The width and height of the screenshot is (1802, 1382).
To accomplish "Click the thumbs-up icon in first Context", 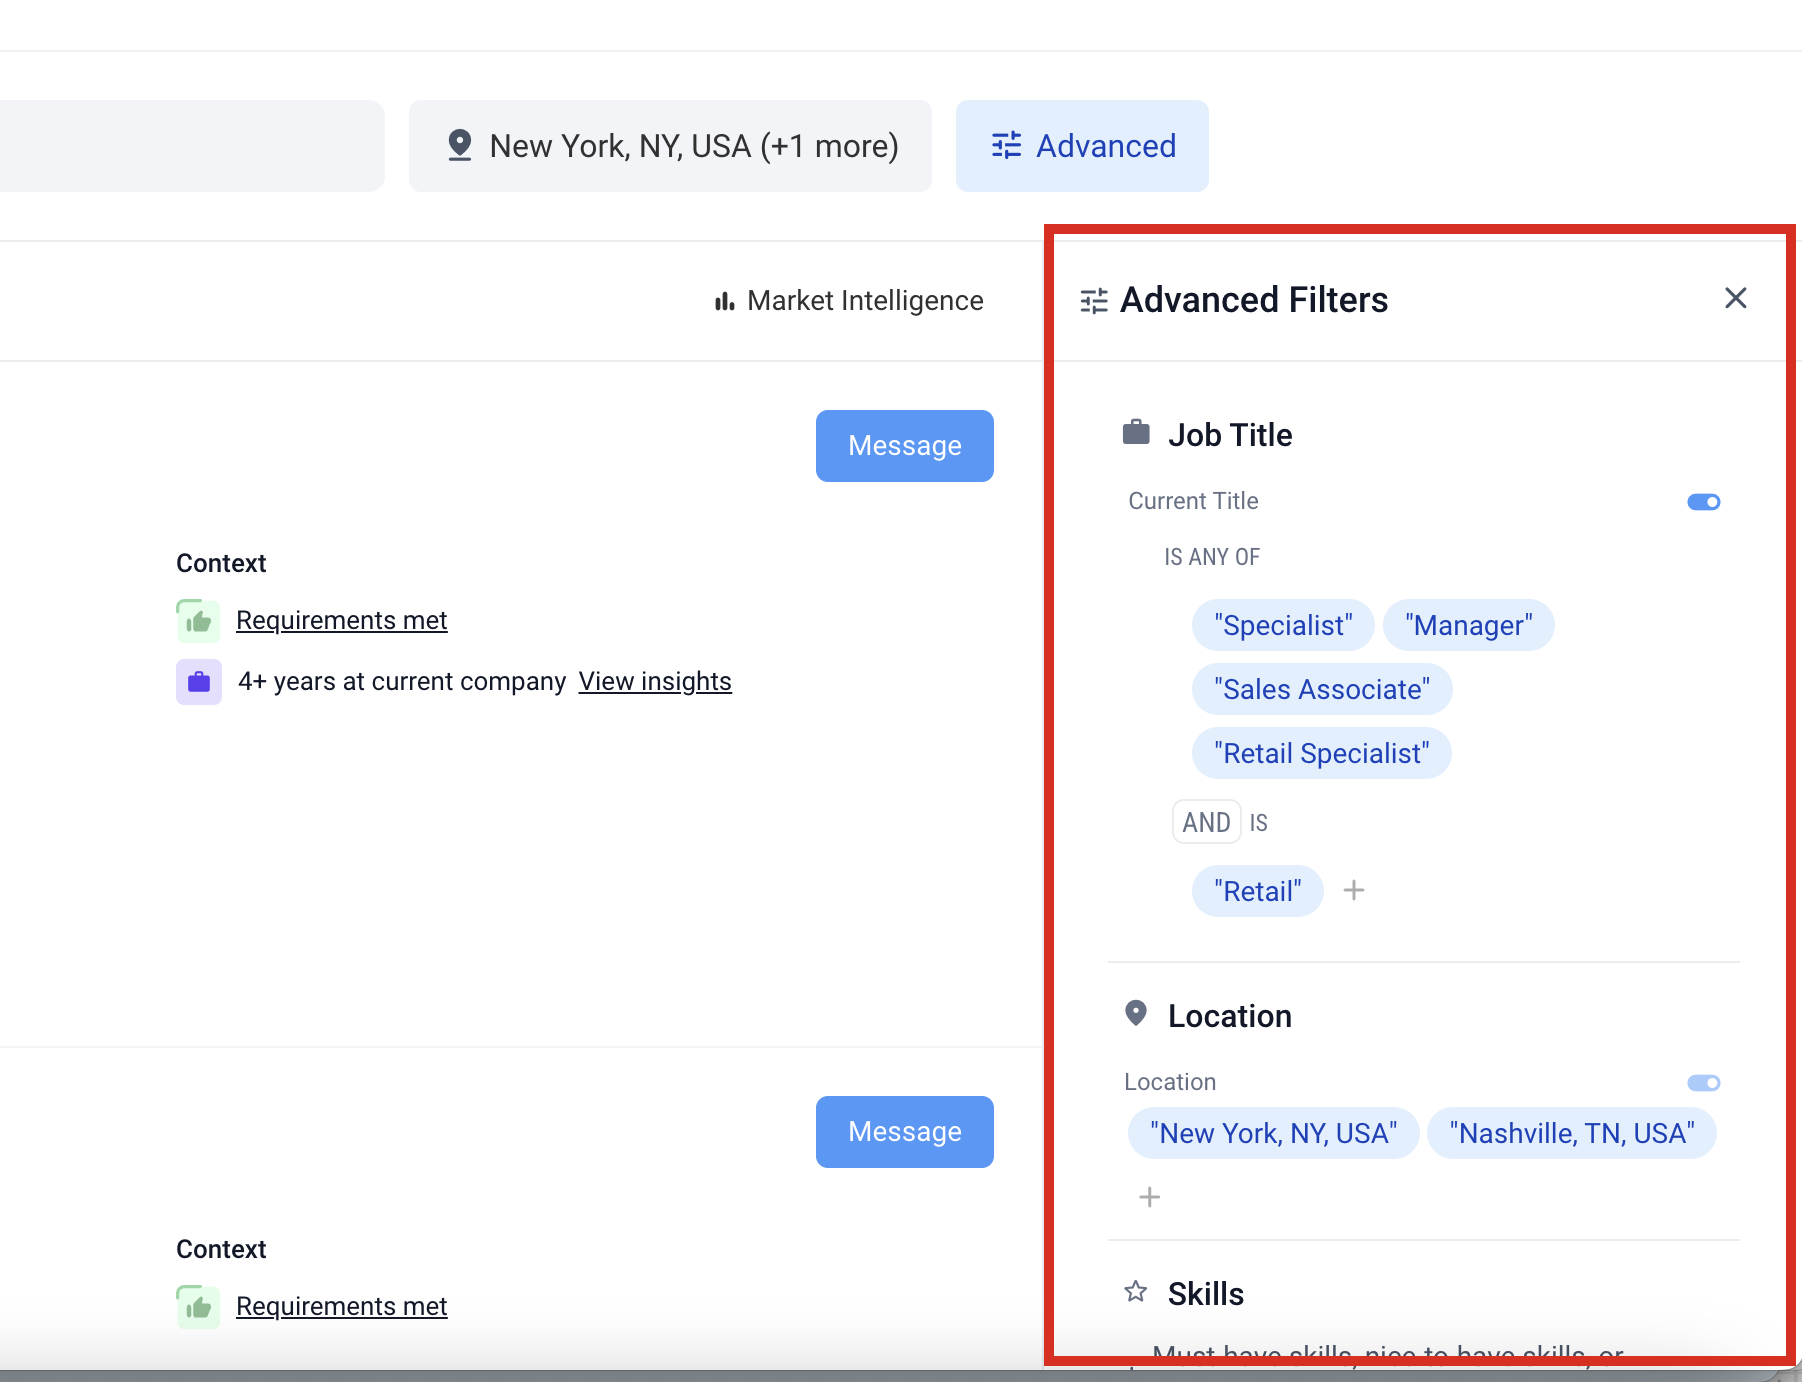I will 198,621.
